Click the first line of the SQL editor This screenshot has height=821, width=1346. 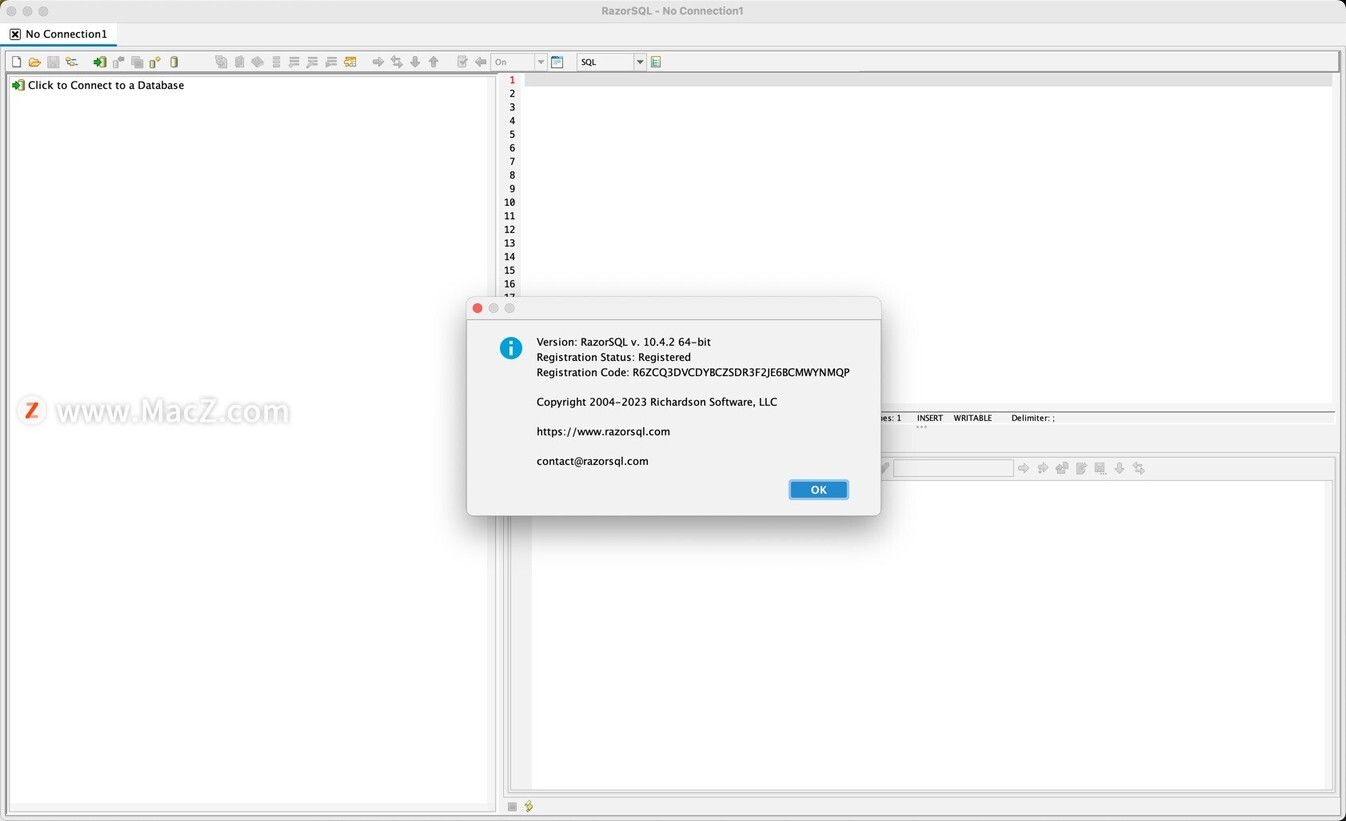tap(928, 80)
